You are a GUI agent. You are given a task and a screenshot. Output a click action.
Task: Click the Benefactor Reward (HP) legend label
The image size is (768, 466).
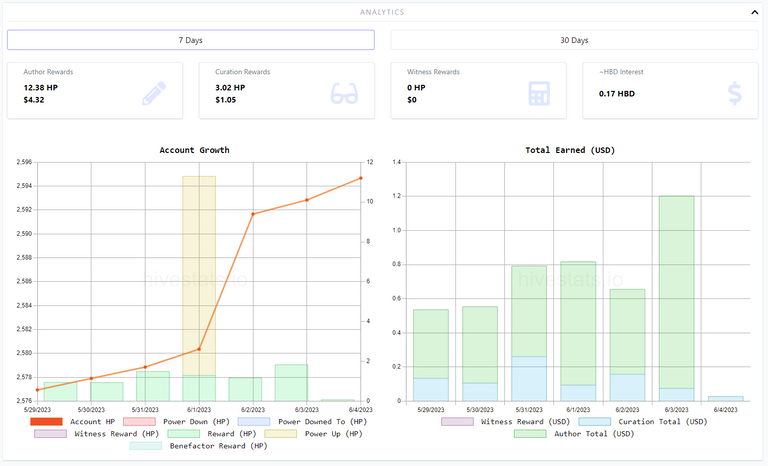pos(218,446)
